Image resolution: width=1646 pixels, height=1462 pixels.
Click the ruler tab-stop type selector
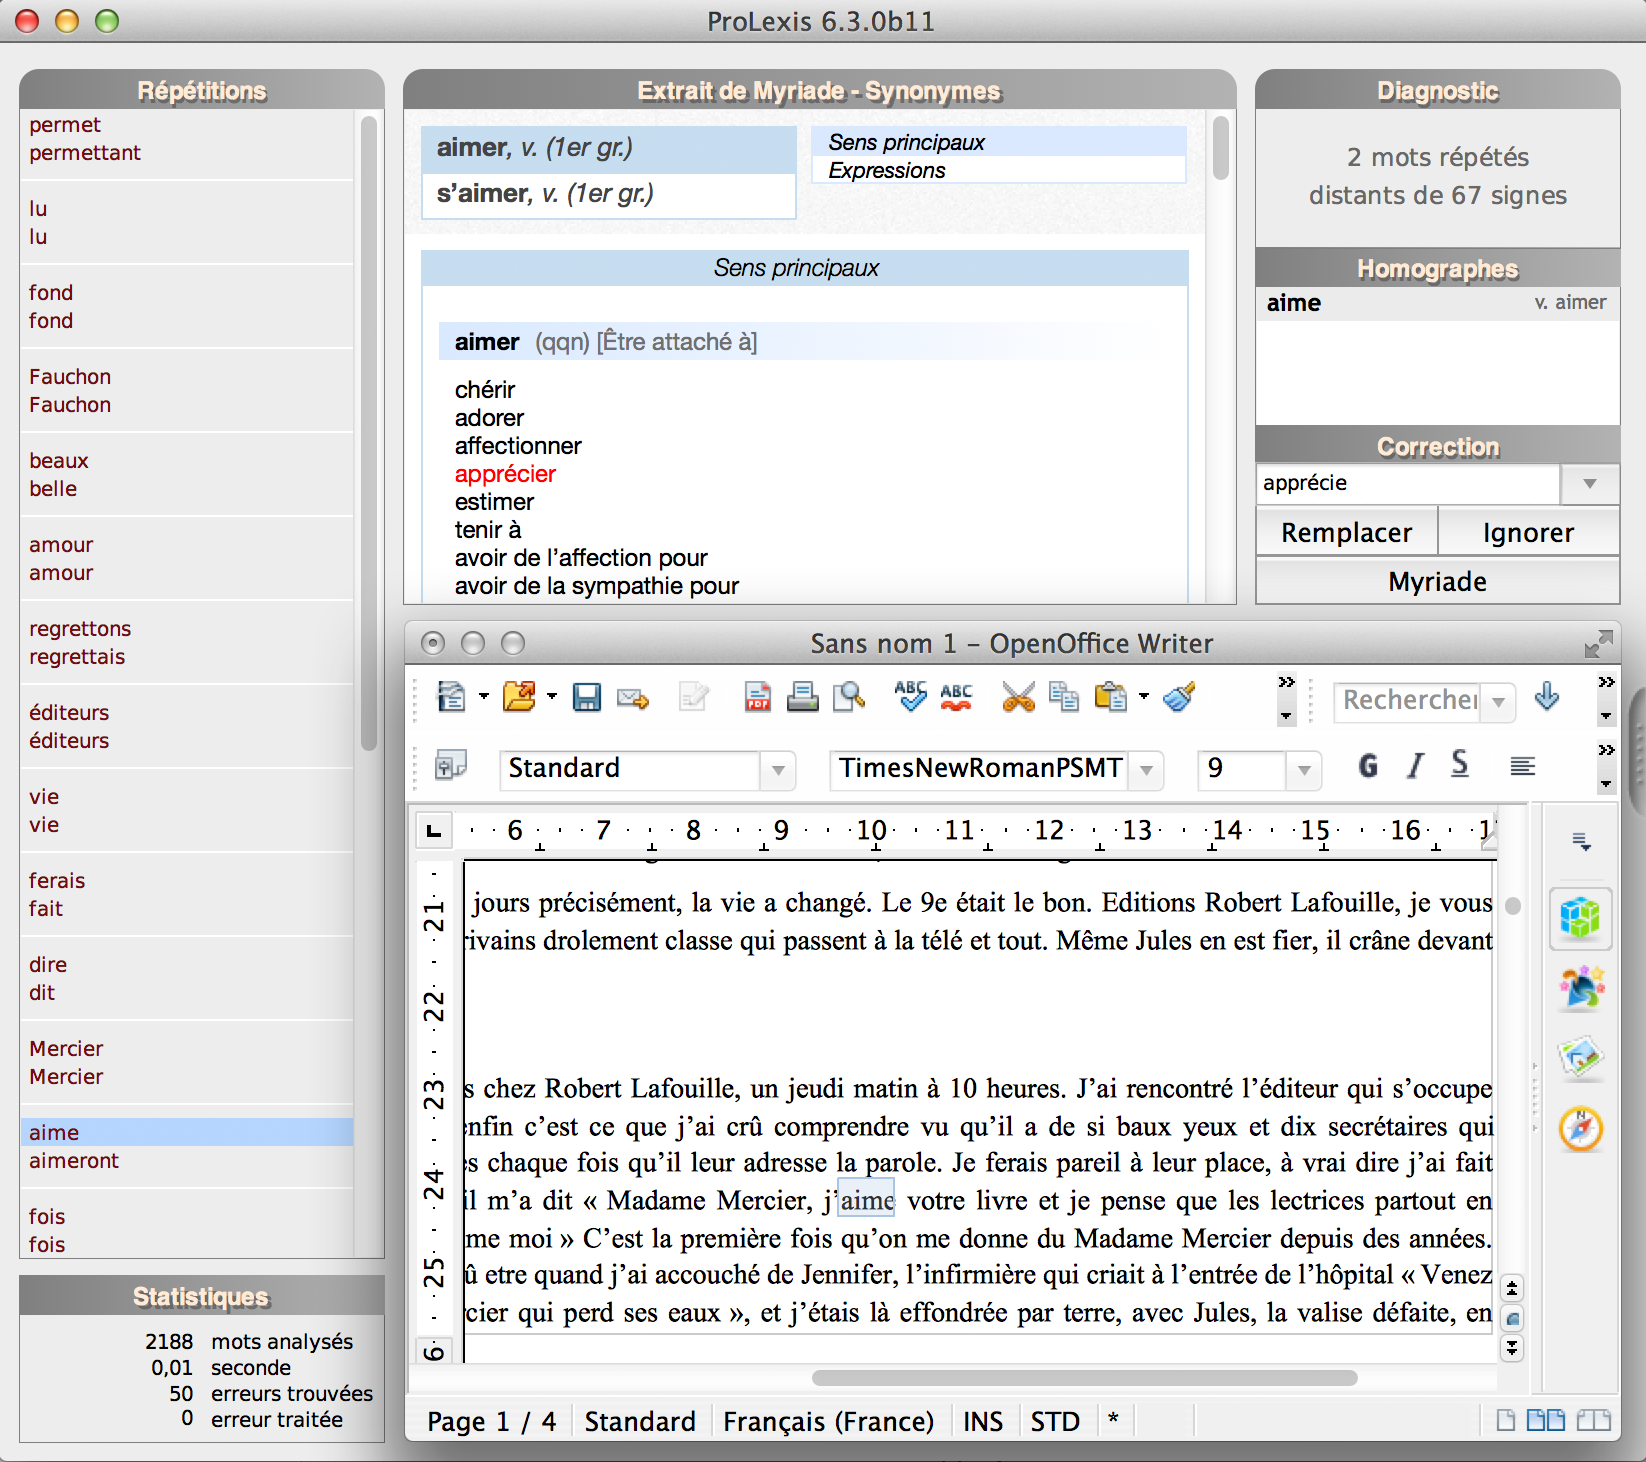click(x=433, y=830)
